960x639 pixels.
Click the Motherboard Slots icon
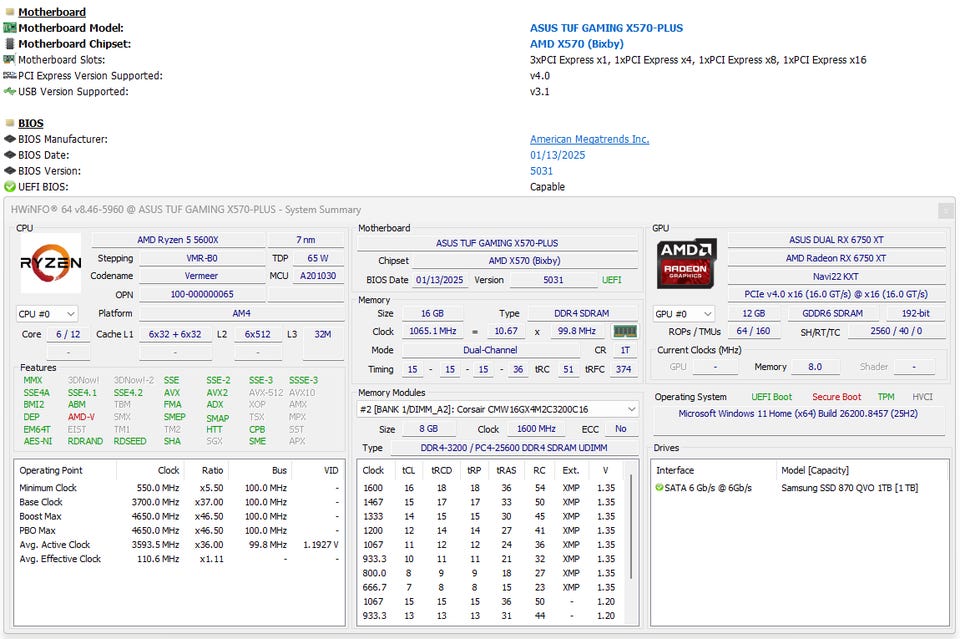point(10,59)
